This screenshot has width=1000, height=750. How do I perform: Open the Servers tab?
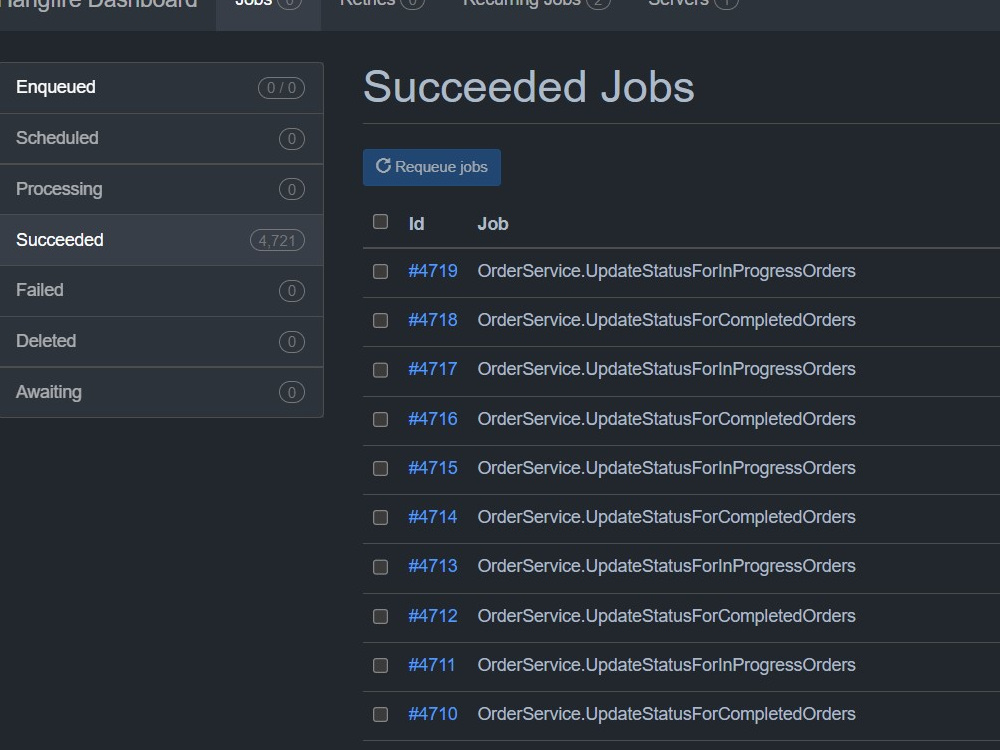693,5
